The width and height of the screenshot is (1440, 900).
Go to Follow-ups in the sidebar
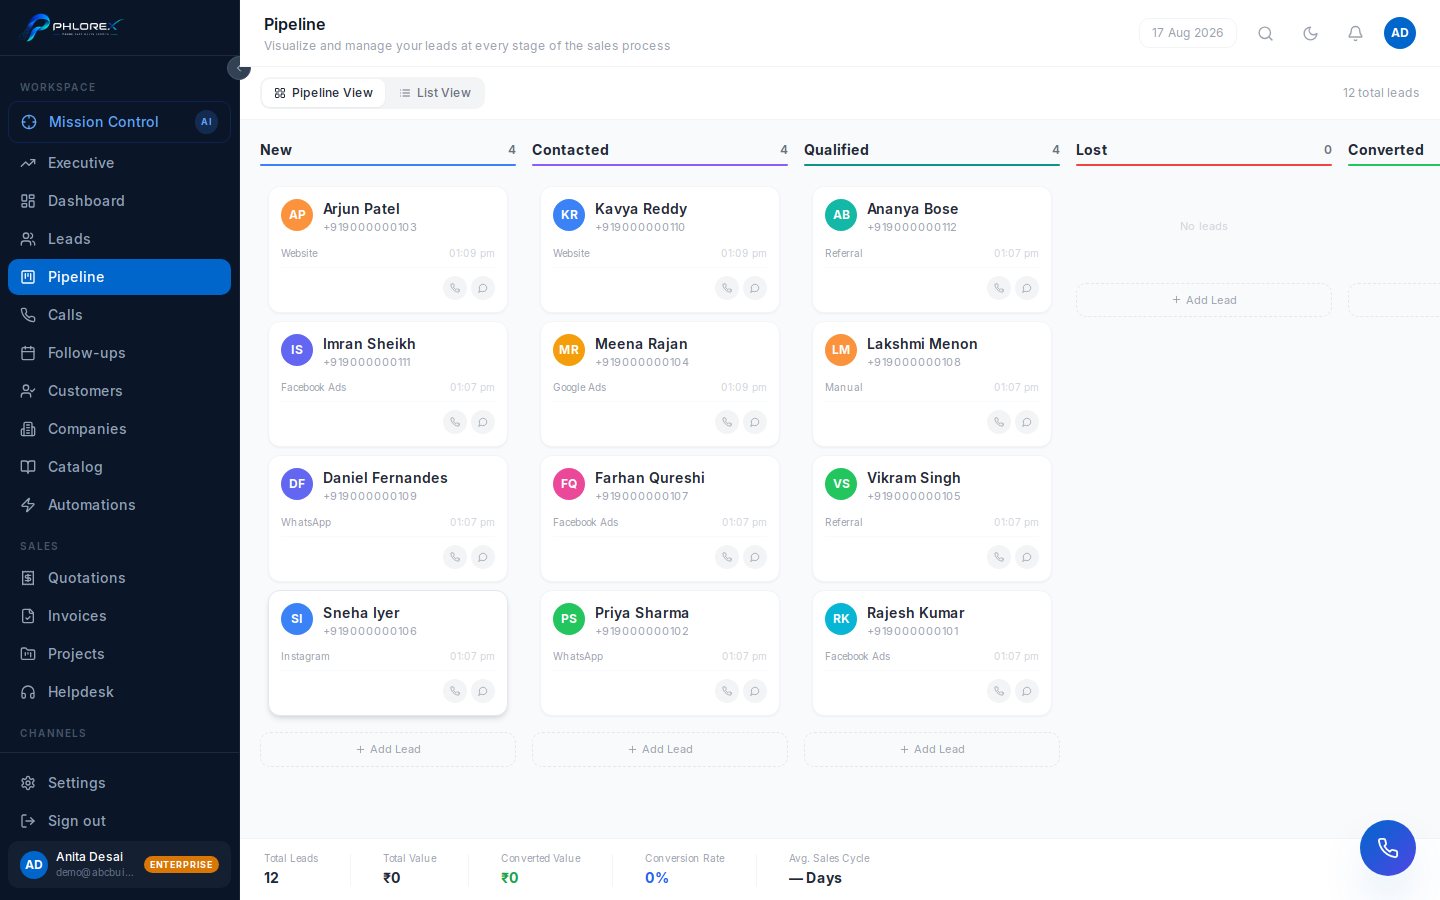pos(119,353)
